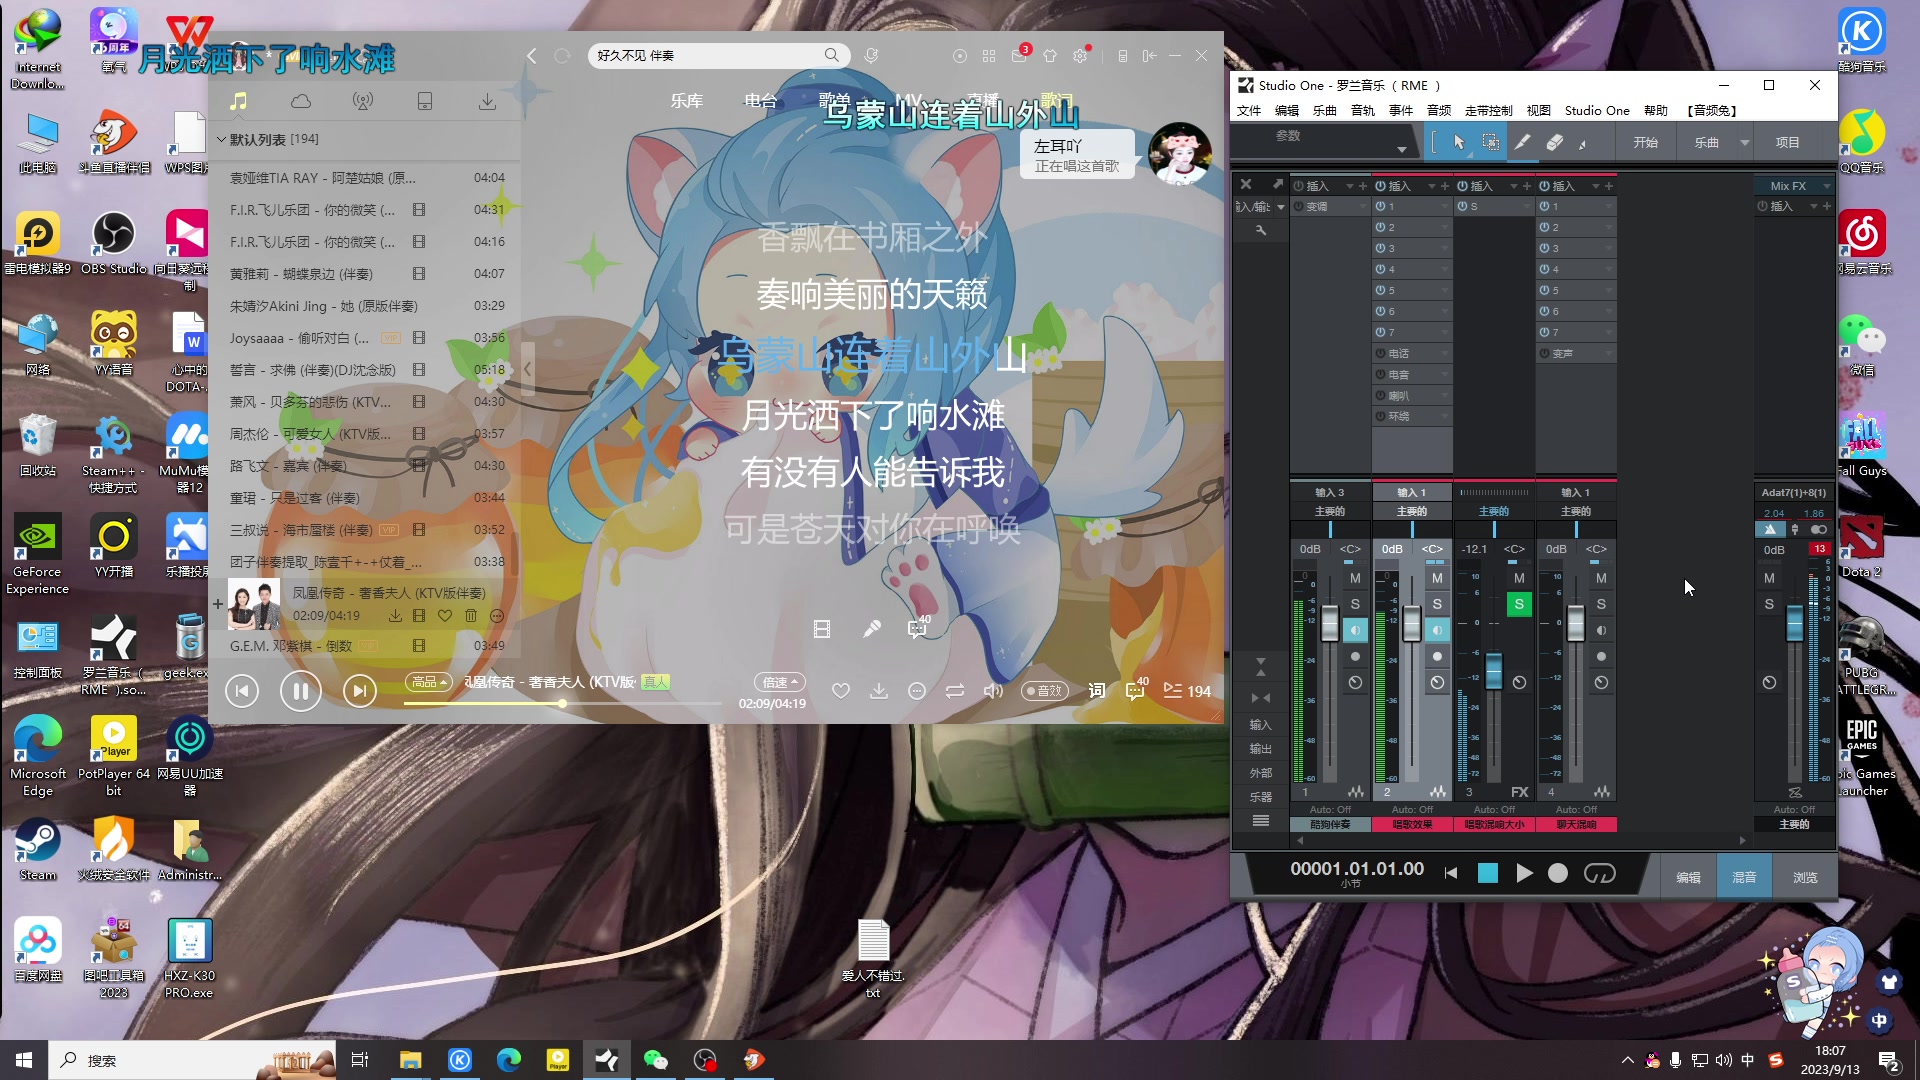Go to previous song in Kugou
Image resolution: width=1920 pixels, height=1080 pixels.
tap(242, 690)
